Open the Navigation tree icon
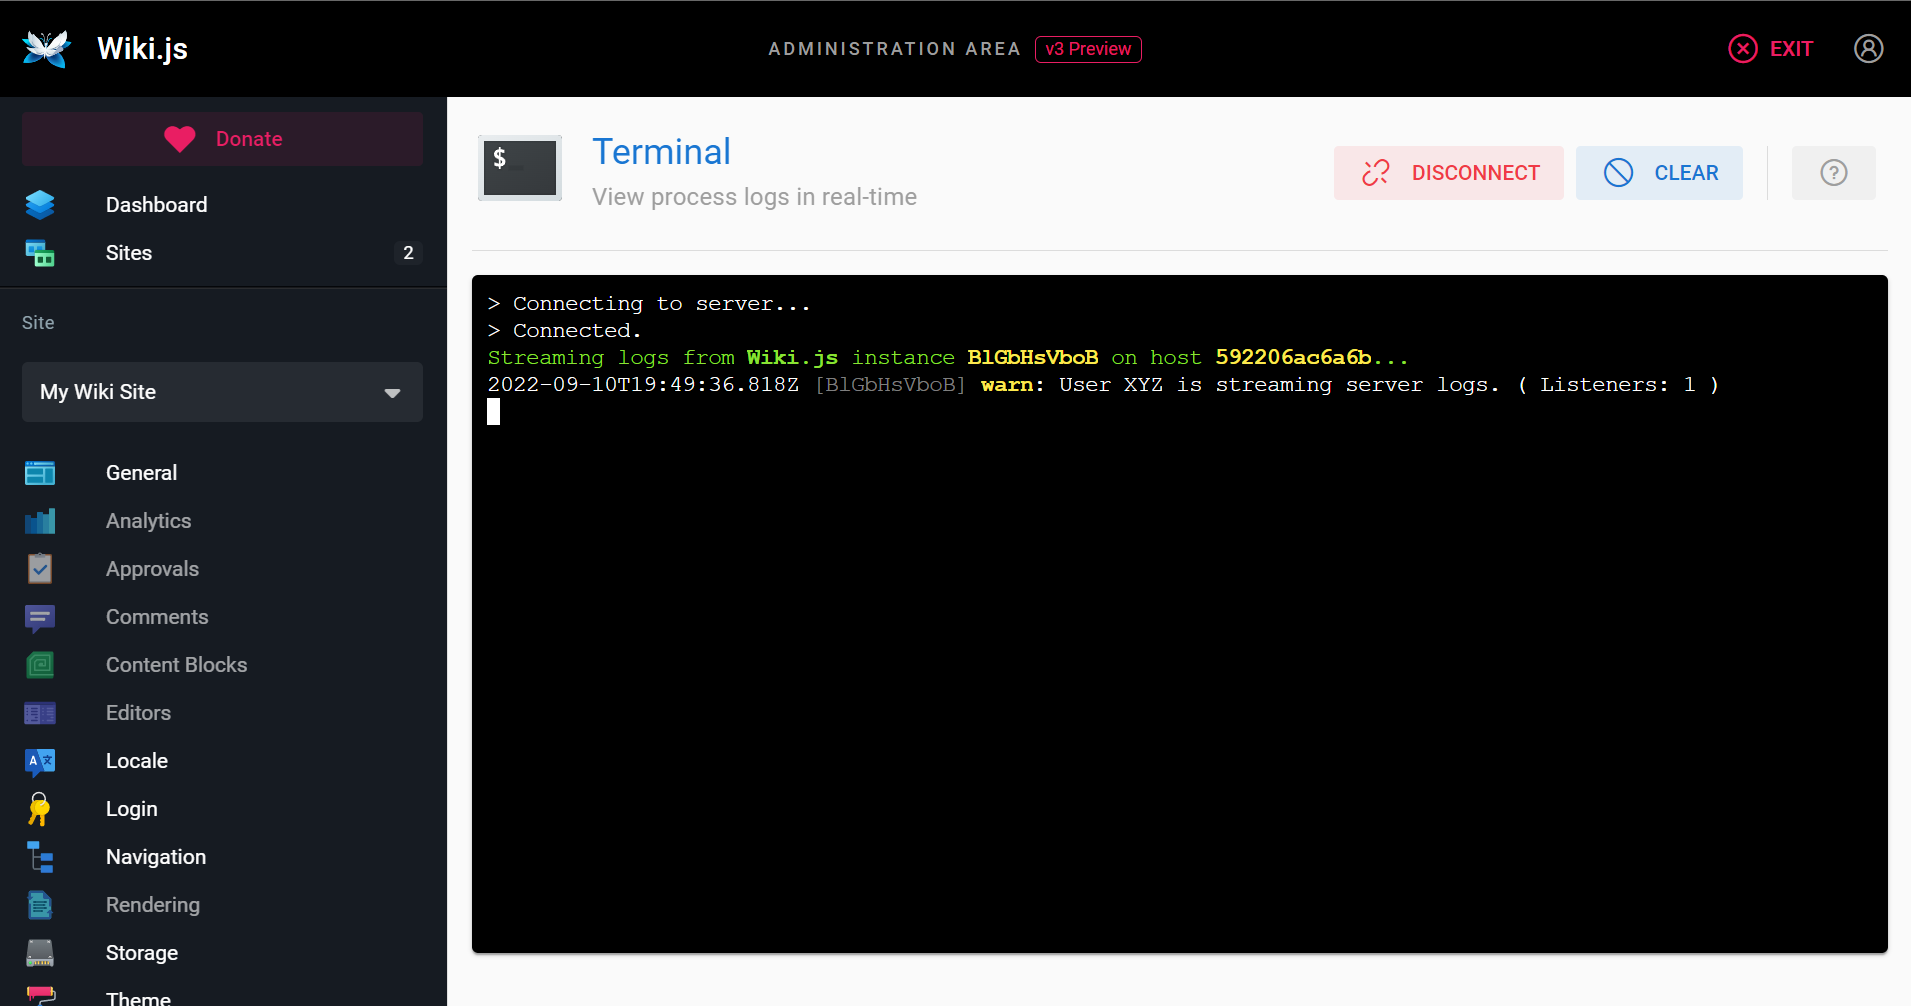Viewport: 1911px width, 1006px height. click(x=39, y=857)
